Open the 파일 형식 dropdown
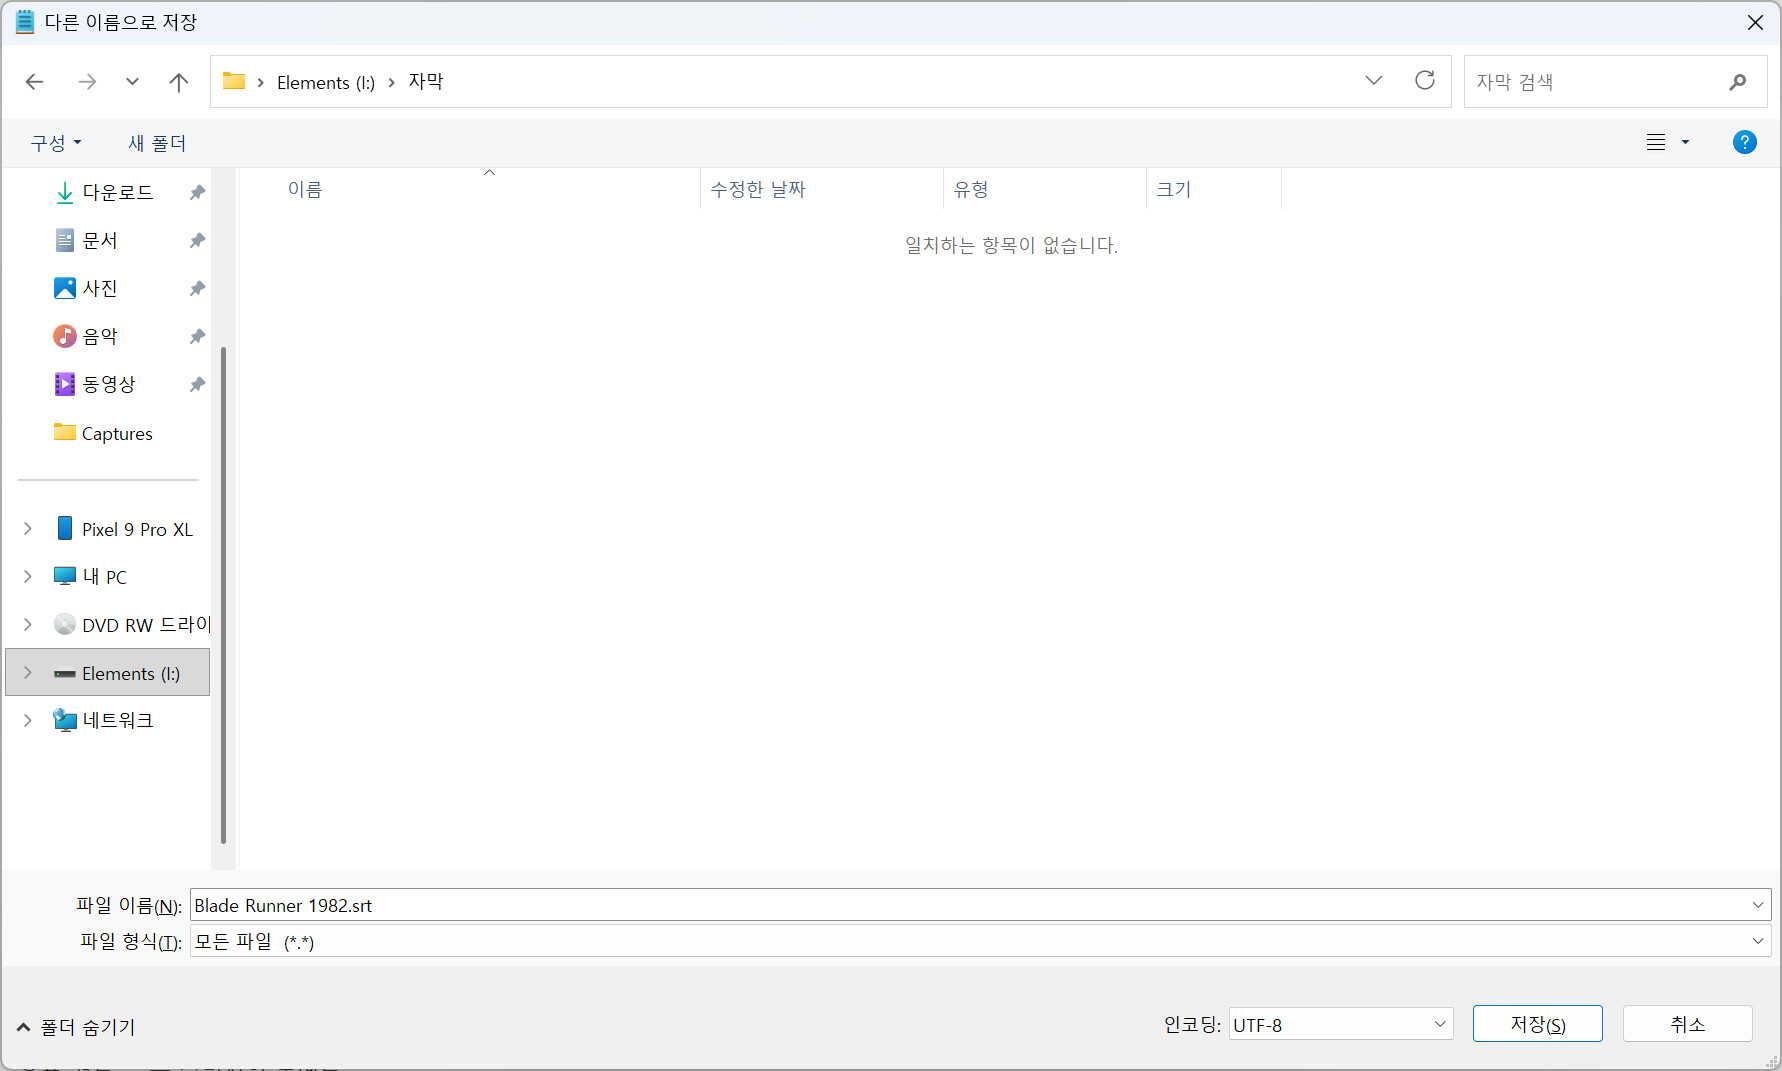Screen dimensions: 1782x1071 coord(980,941)
